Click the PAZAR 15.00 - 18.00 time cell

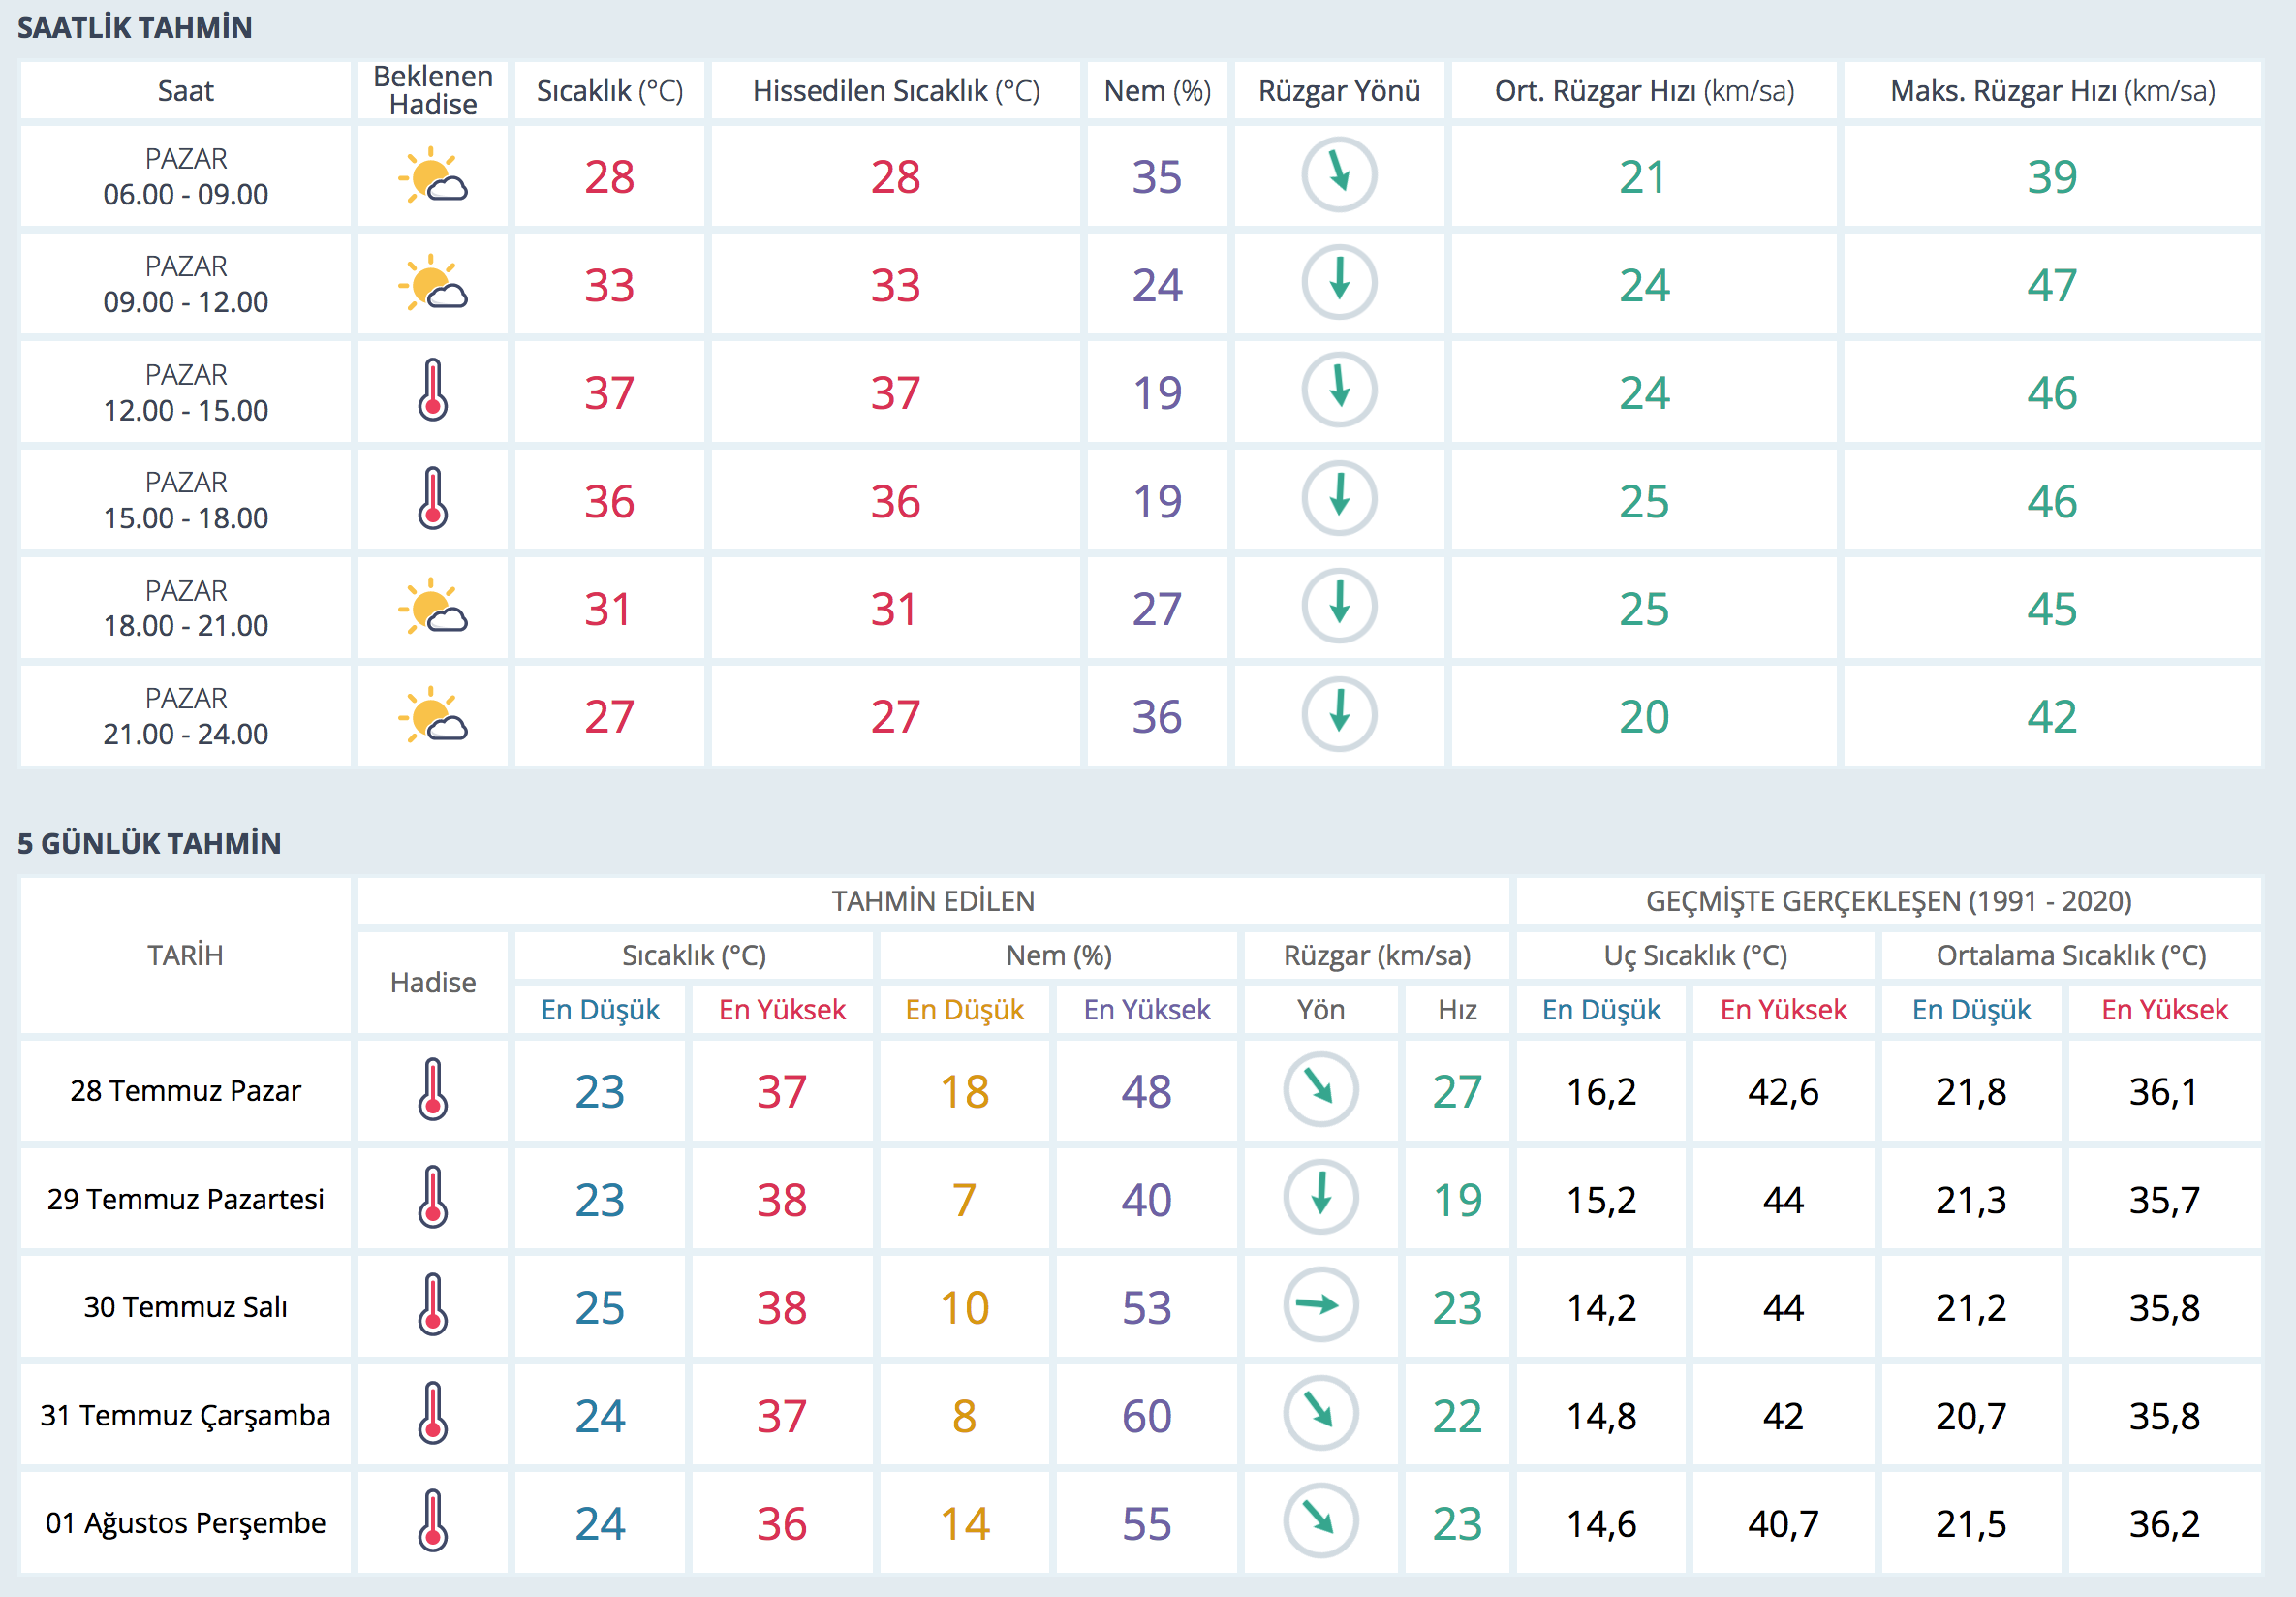point(185,500)
